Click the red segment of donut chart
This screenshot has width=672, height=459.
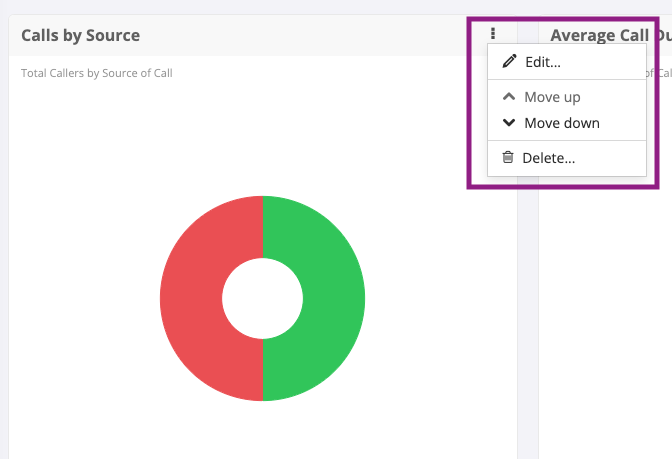(190, 298)
